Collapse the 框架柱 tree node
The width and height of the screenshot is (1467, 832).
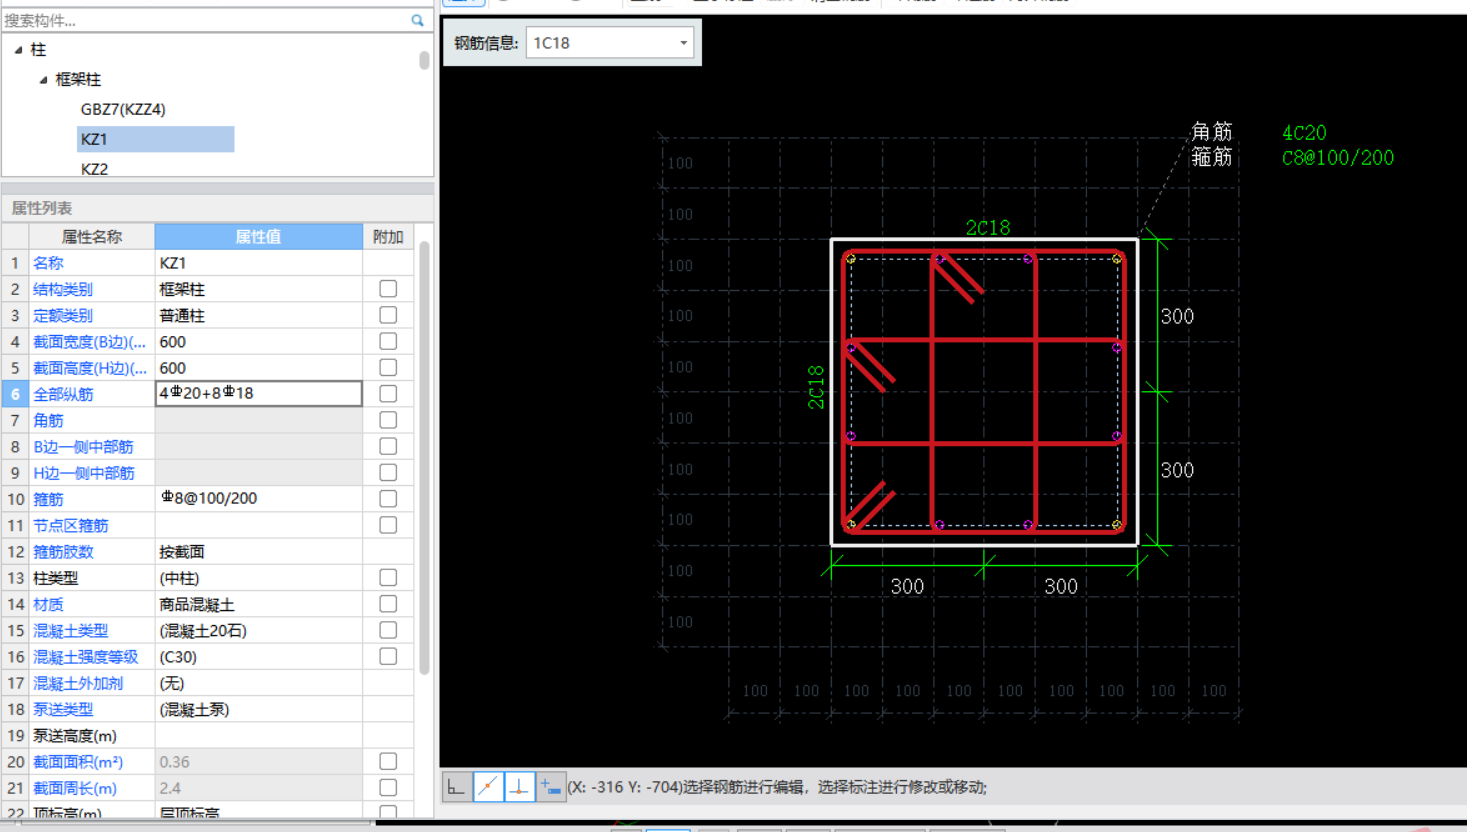(43, 79)
